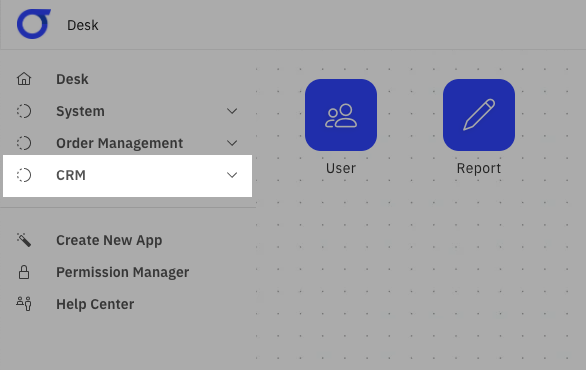Select the CRM sidebar item
This screenshot has height=370, width=586.
click(x=127, y=176)
